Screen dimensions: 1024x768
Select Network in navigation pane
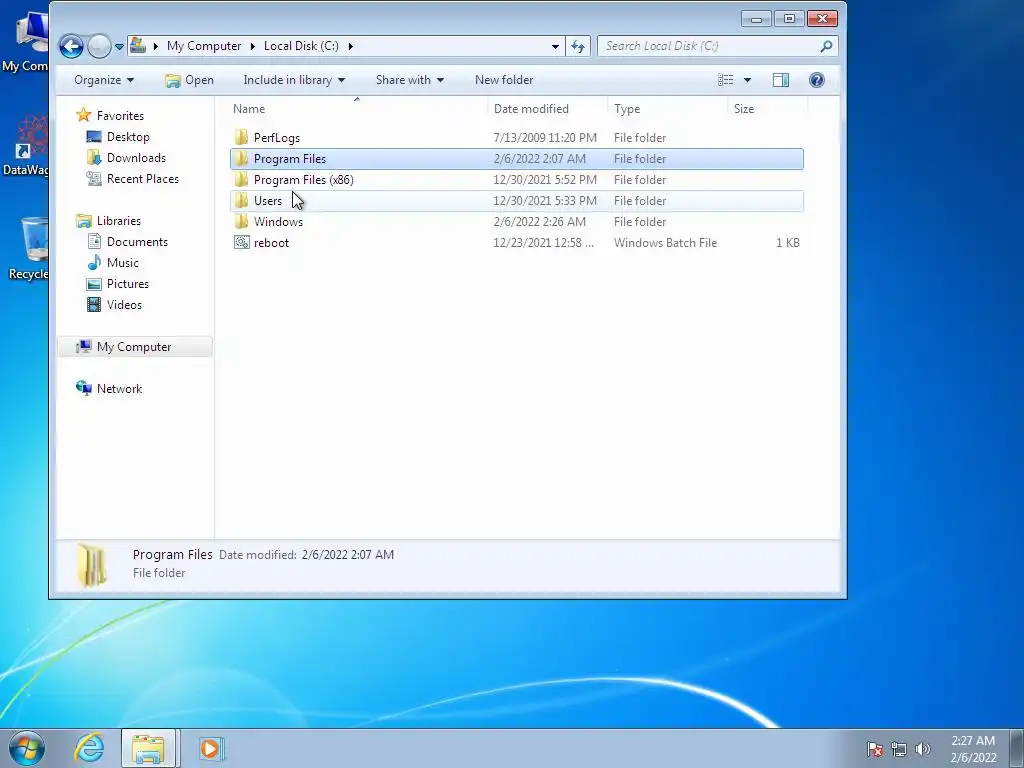120,389
